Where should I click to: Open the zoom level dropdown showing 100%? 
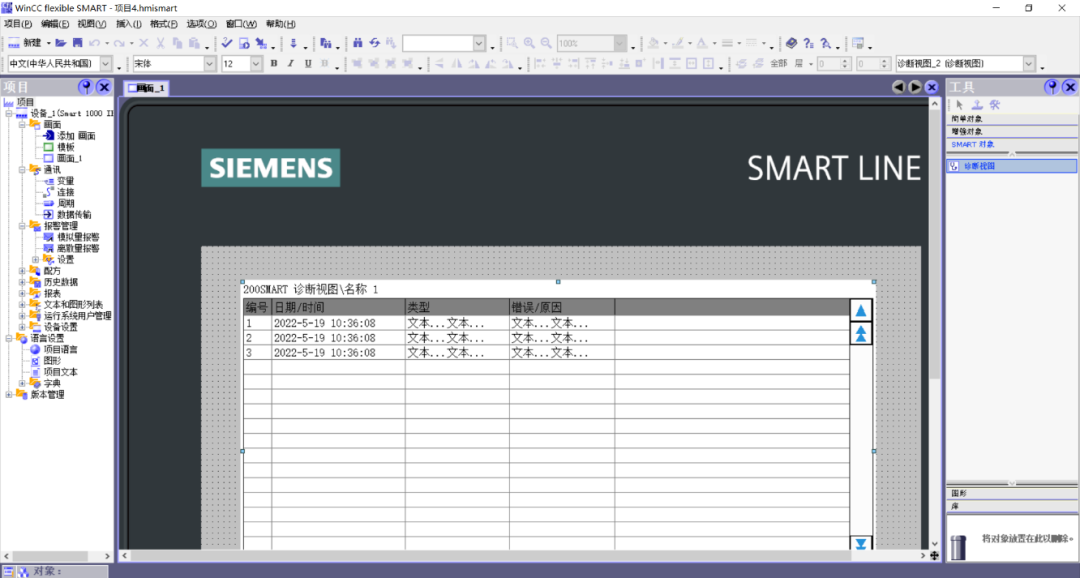[x=619, y=43]
